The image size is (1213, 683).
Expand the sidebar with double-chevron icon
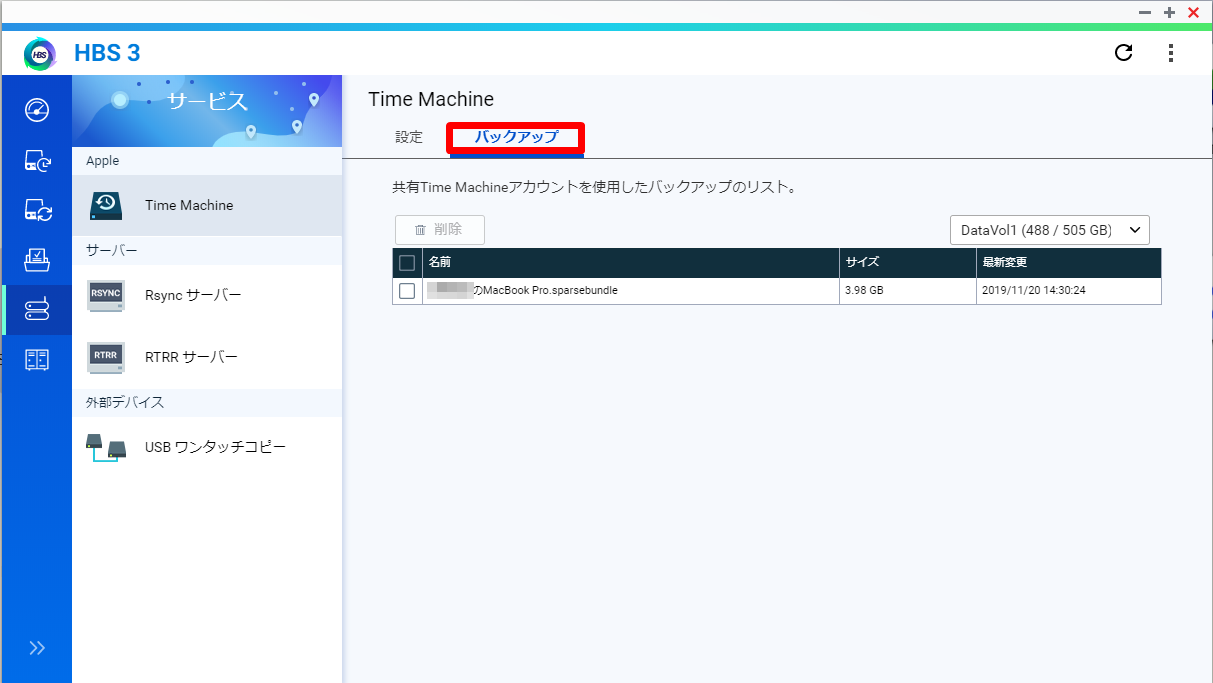pyautogui.click(x=37, y=647)
